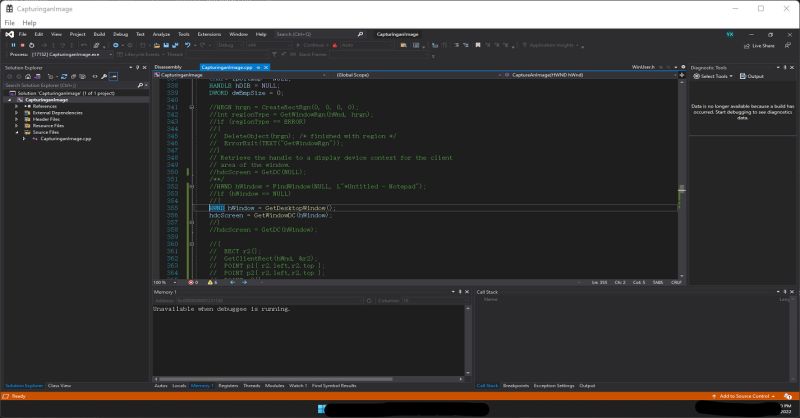Open the Process dropdown
This screenshot has width=800, height=418.
tap(70, 54)
